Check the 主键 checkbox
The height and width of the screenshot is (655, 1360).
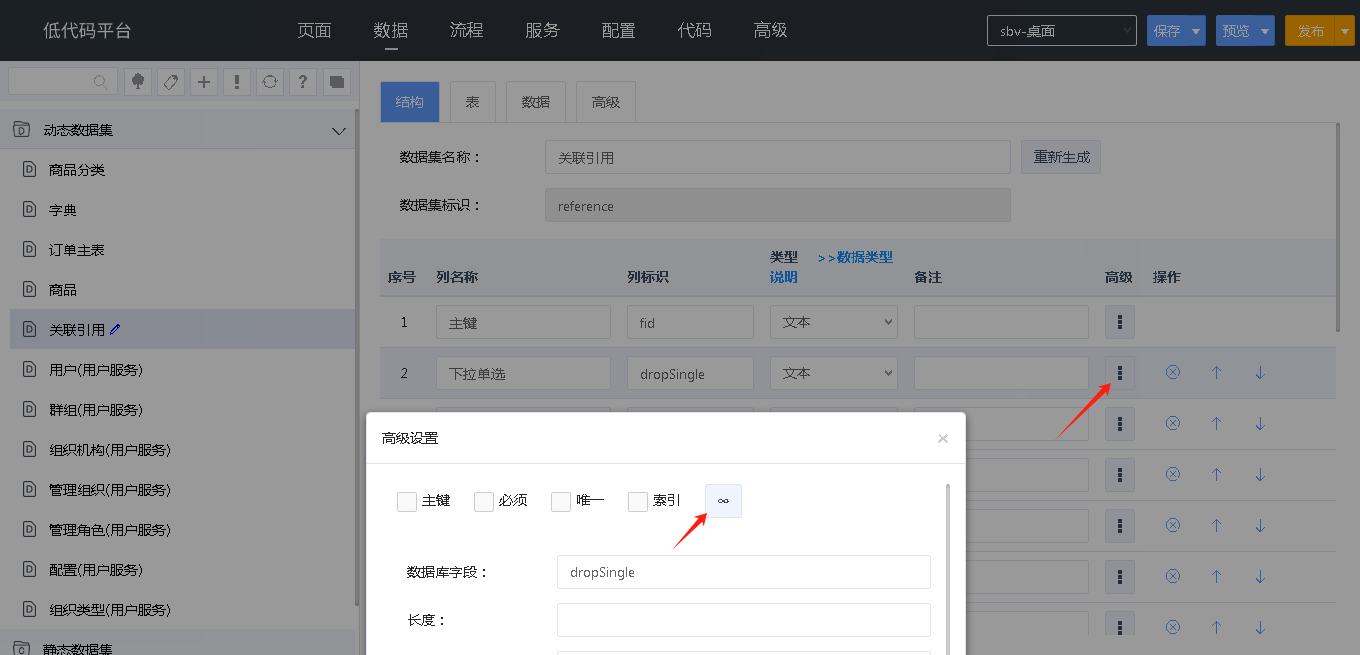point(407,501)
